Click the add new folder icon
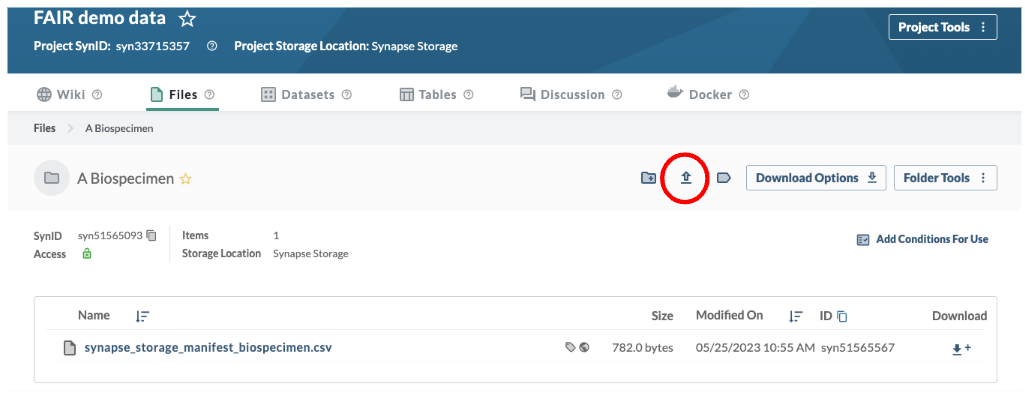1025x414 pixels. click(x=648, y=178)
